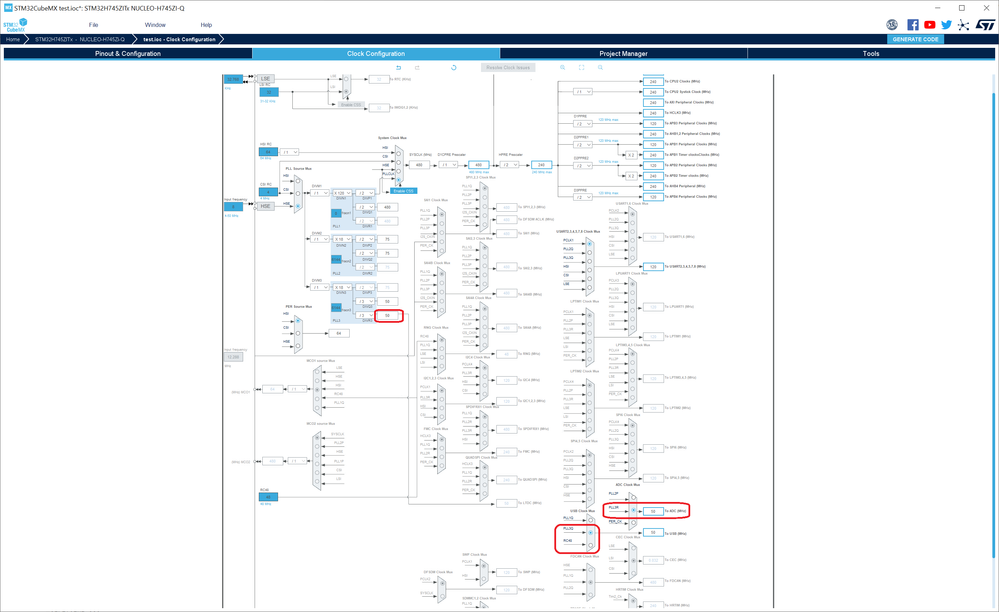
Task: Select PLLCLK in System Clock Mux
Action: pyautogui.click(x=399, y=180)
